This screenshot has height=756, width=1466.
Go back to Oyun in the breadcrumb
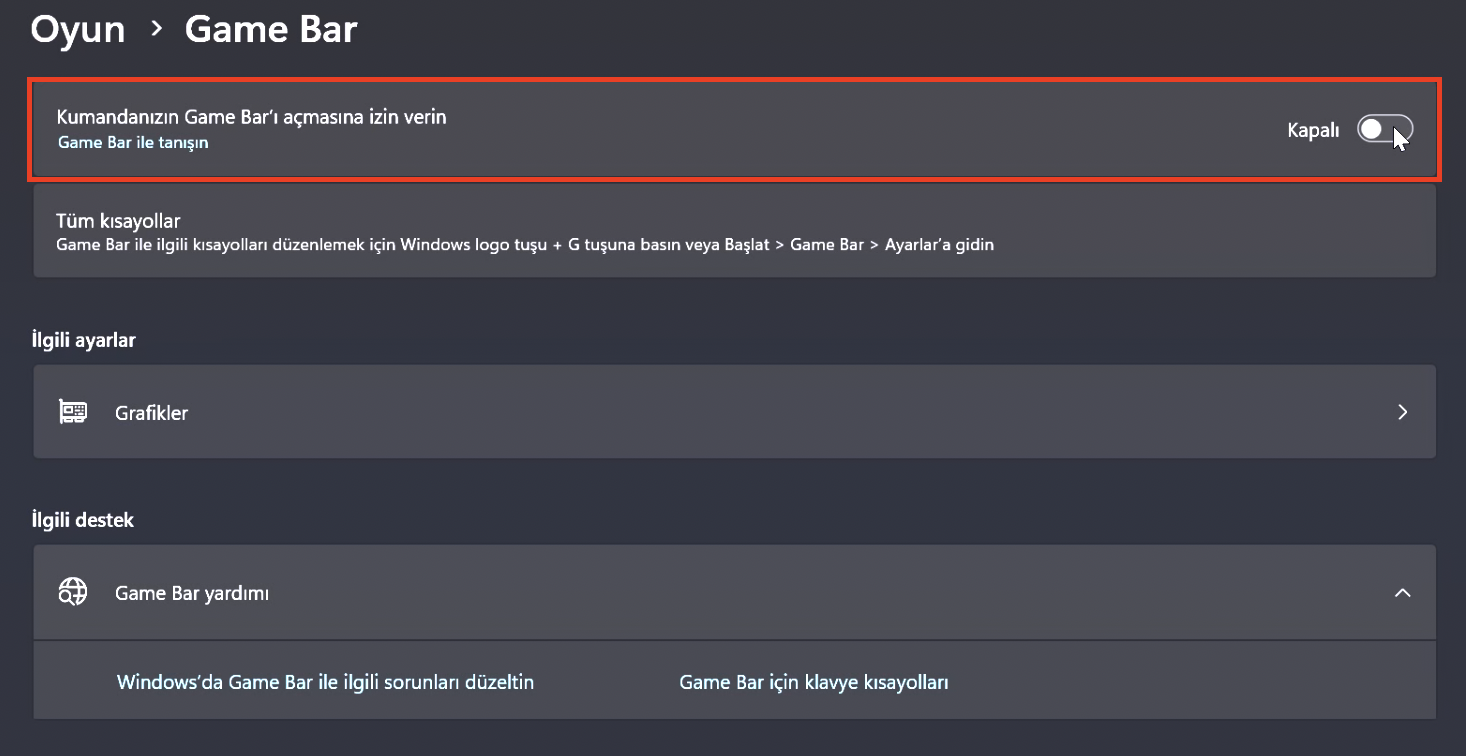click(x=78, y=29)
